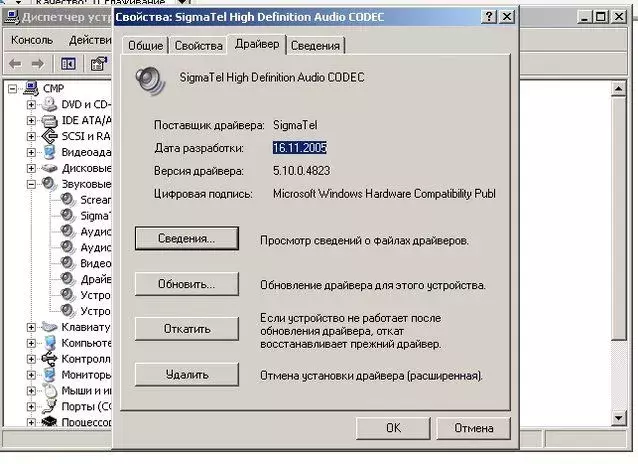Expand the Мыши node
Screen dimensions: 638x464
[31, 390]
